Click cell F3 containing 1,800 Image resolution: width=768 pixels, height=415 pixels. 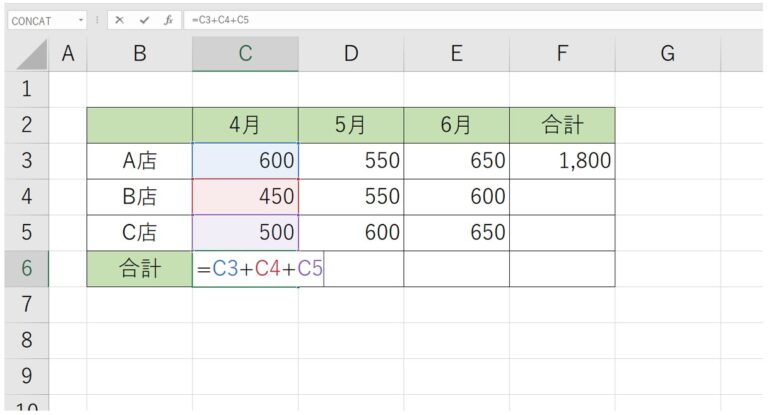[x=562, y=161]
